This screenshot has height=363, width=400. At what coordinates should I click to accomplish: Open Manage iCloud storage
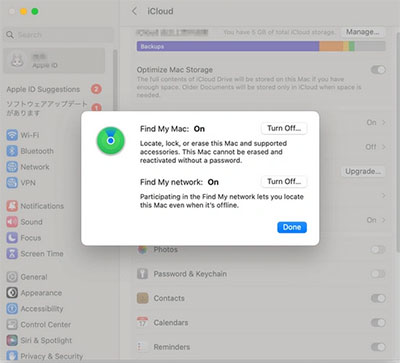click(x=362, y=32)
